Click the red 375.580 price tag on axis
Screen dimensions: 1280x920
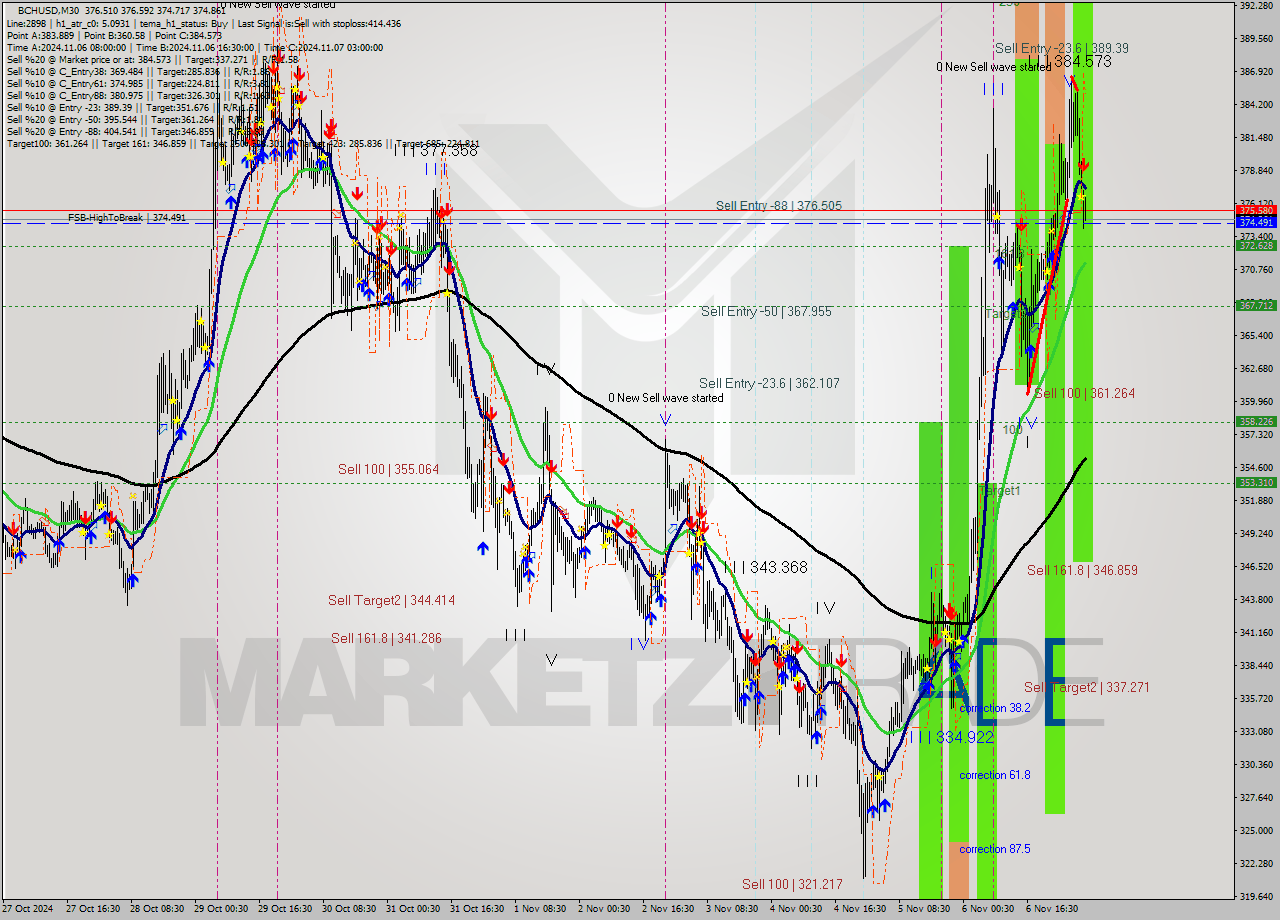[1257, 211]
